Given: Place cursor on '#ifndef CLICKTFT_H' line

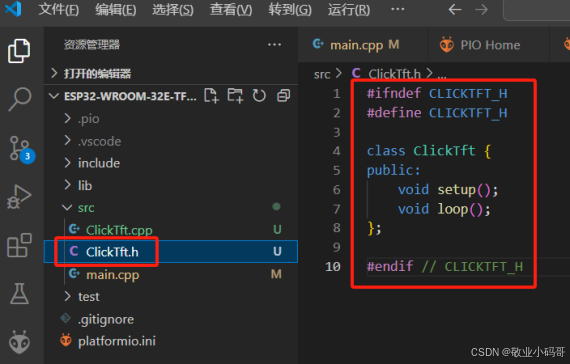Looking at the screenshot, I should (437, 94).
